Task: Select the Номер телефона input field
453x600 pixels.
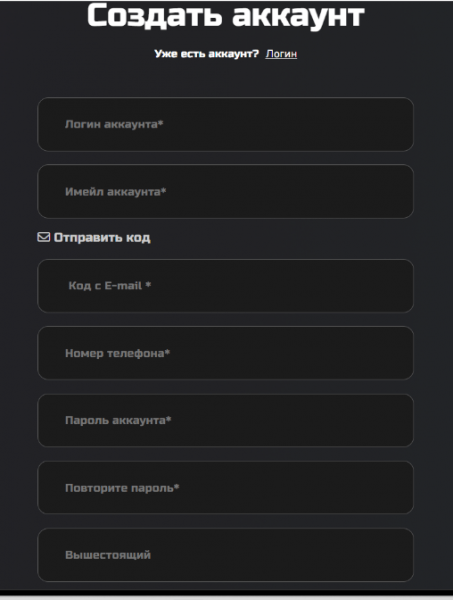Action: coord(225,353)
